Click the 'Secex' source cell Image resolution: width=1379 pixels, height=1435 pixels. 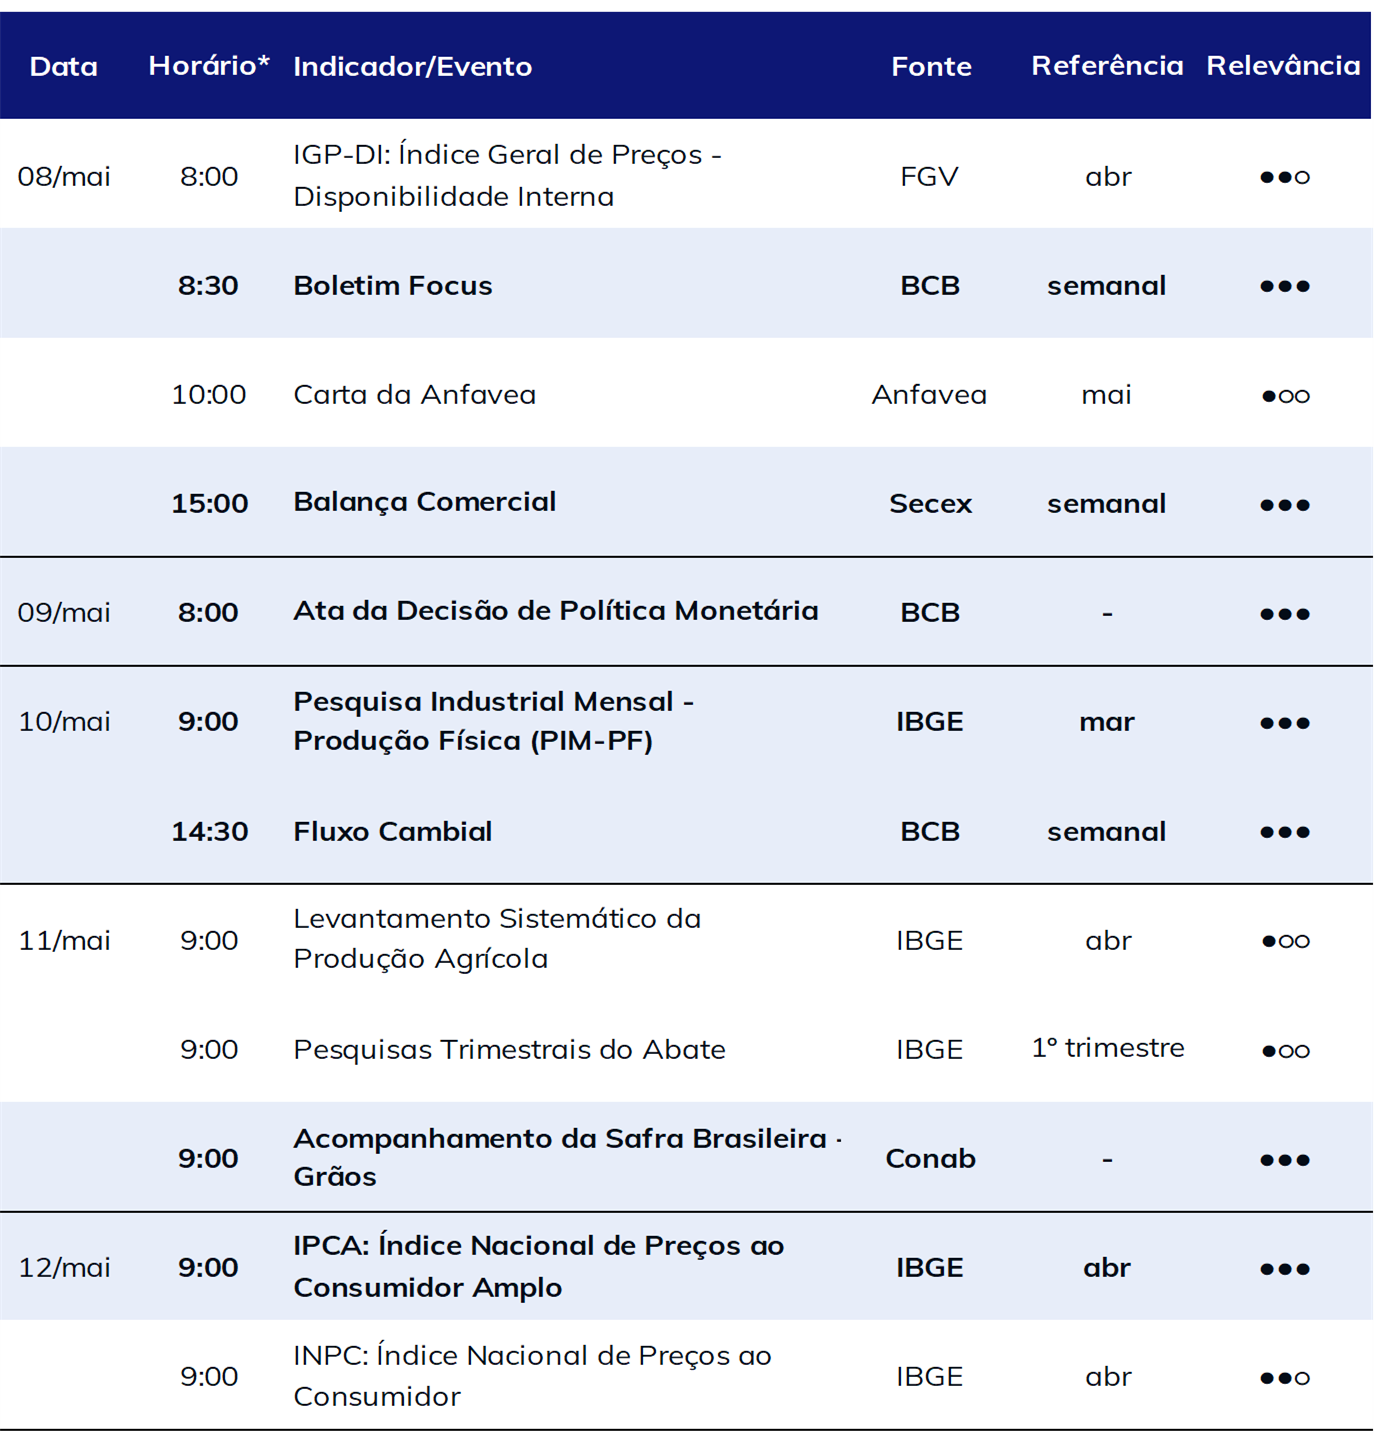click(x=930, y=503)
